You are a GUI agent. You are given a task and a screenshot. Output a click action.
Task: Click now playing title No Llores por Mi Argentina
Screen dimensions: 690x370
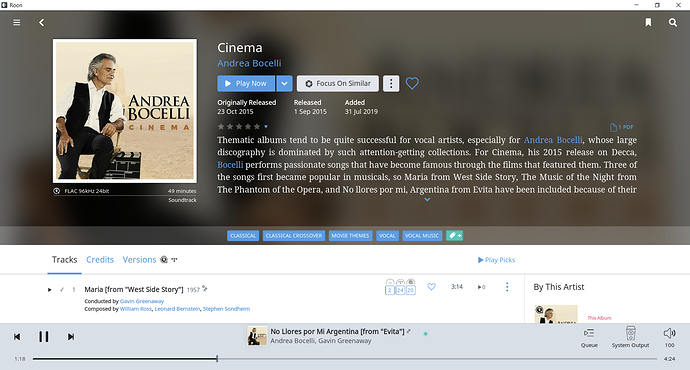(x=338, y=331)
